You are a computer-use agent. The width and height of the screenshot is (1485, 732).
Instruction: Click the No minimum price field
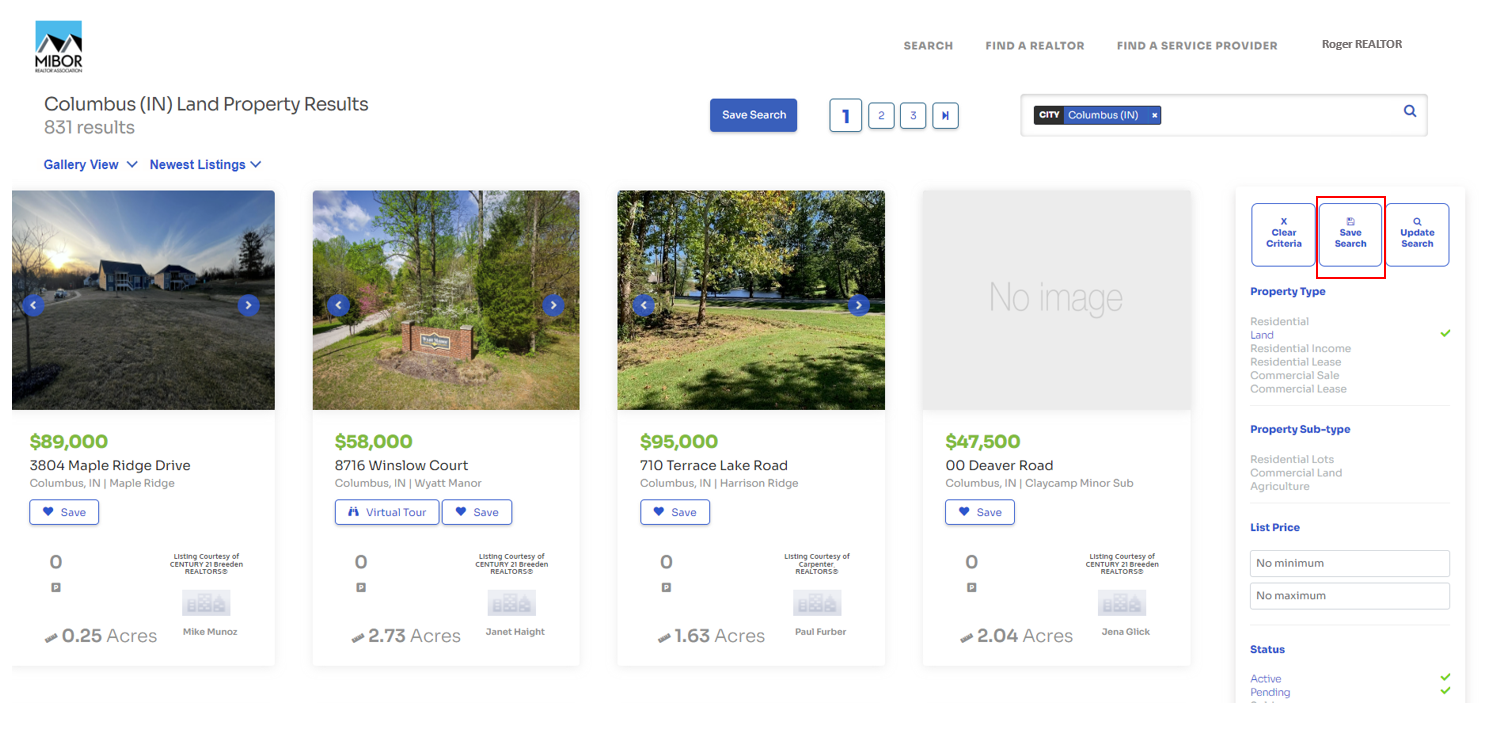tap(1350, 563)
